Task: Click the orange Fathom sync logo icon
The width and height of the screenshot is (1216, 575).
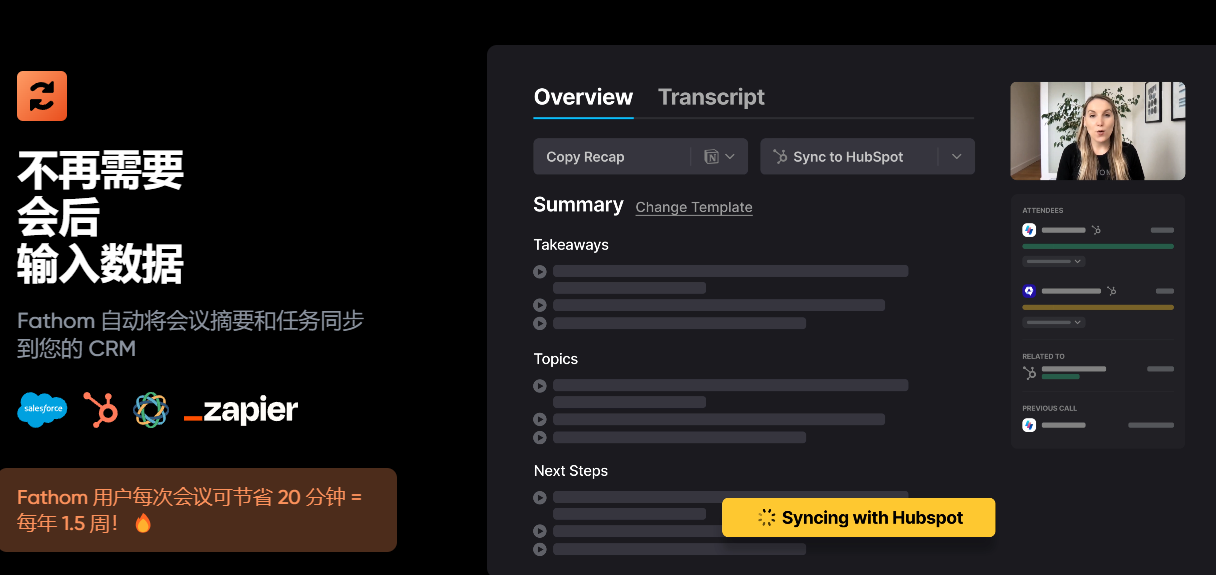Action: tap(42, 96)
